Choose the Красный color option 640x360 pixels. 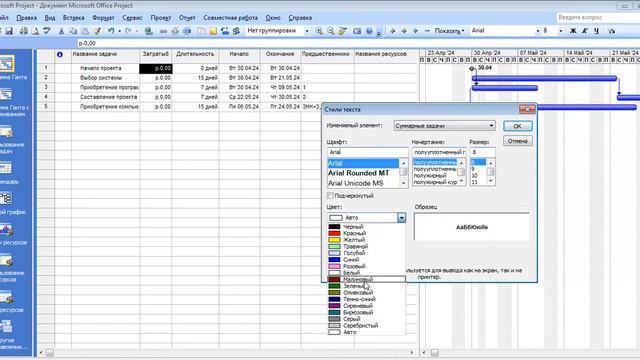point(367,233)
